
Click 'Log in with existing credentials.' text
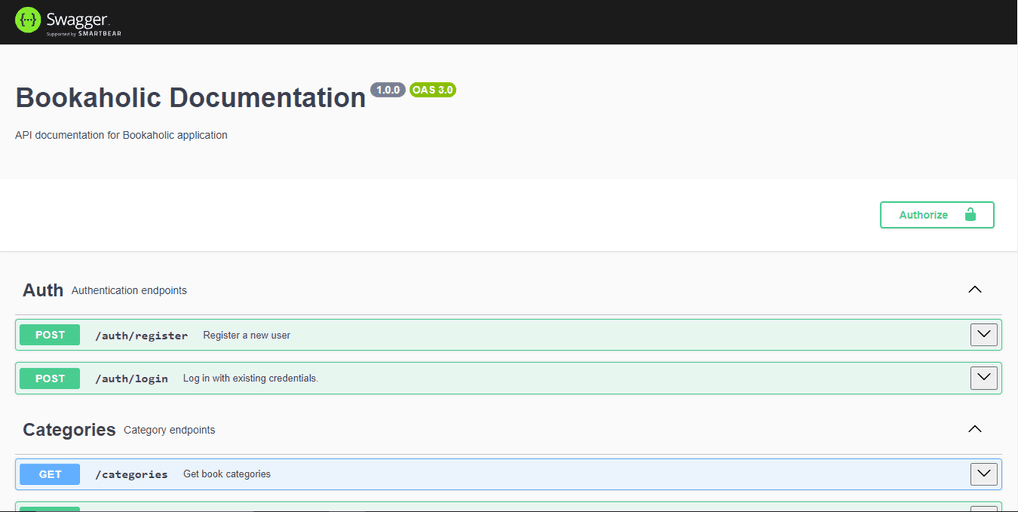251,378
